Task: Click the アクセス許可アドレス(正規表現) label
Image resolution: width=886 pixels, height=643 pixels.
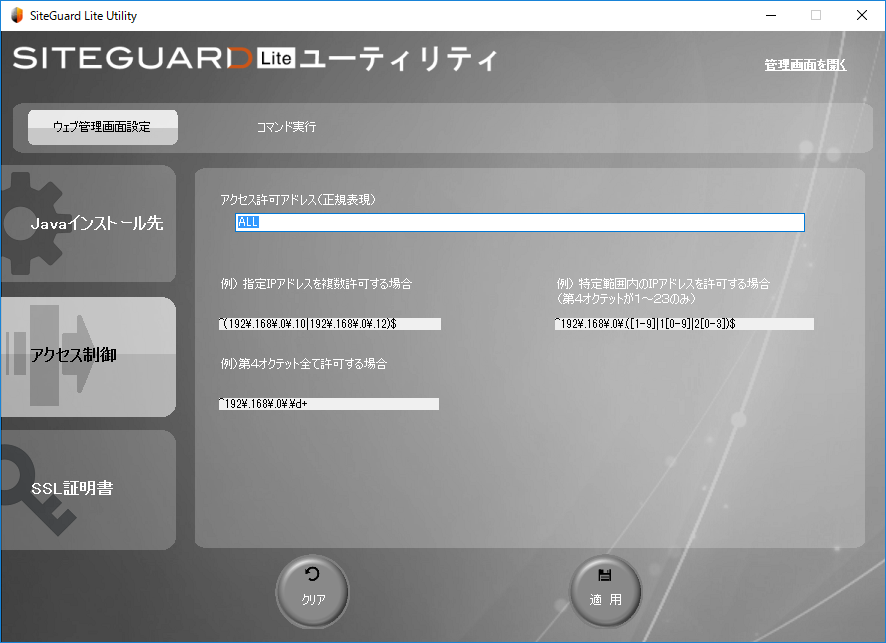Action: click(x=298, y=199)
